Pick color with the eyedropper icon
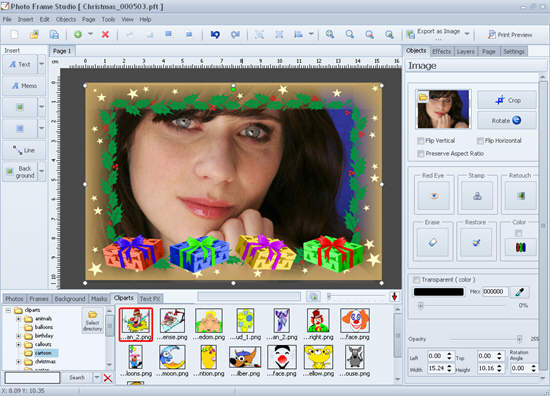The height and width of the screenshot is (396, 550). [x=519, y=292]
